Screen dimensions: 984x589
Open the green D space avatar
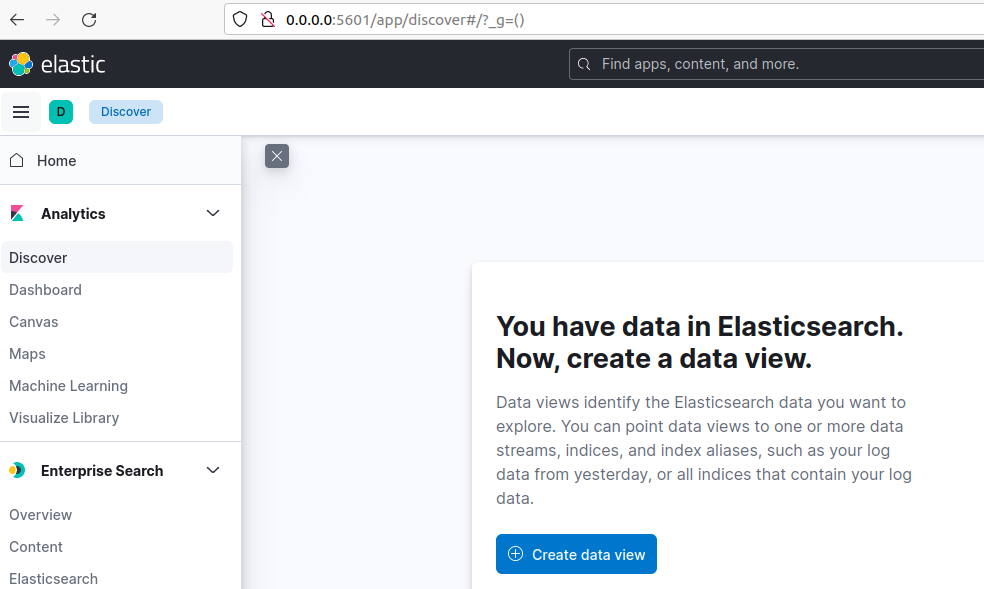pos(61,112)
